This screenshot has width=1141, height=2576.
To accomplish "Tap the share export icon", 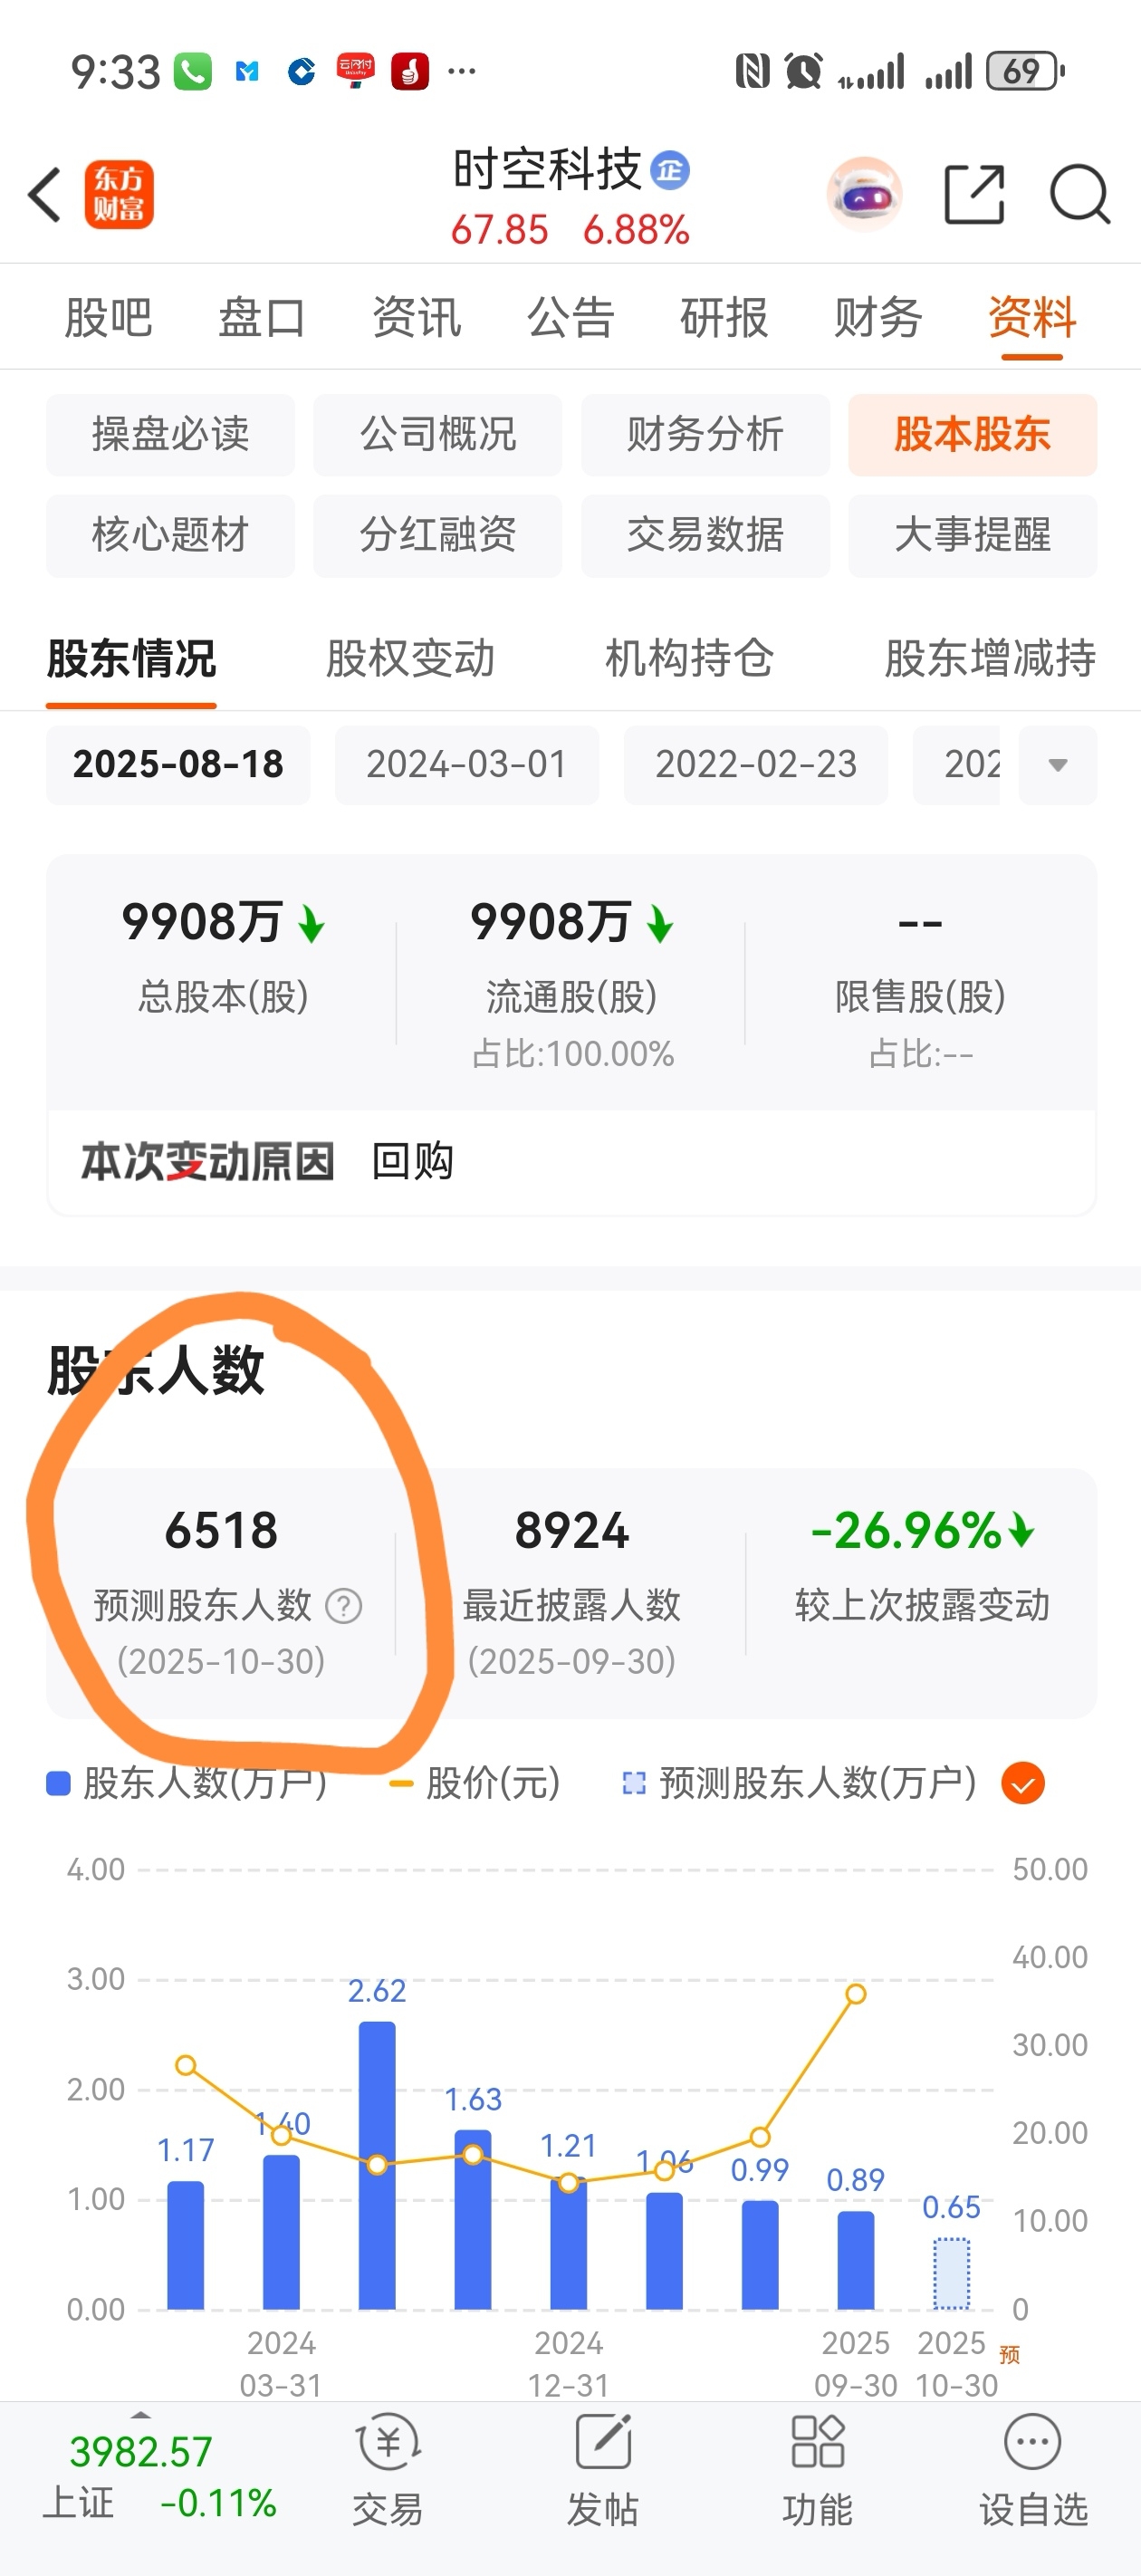I will click(974, 194).
